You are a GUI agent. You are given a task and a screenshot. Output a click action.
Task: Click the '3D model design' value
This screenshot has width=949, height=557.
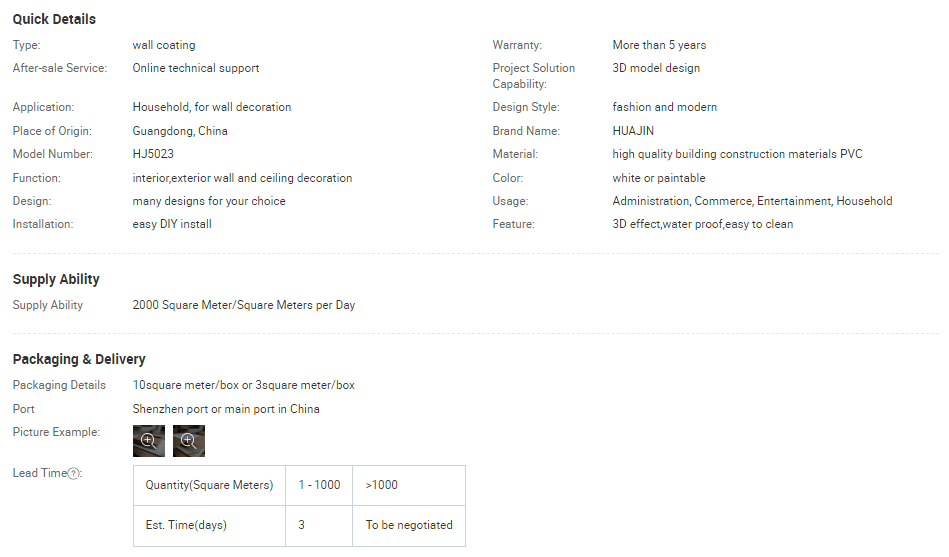(x=656, y=68)
